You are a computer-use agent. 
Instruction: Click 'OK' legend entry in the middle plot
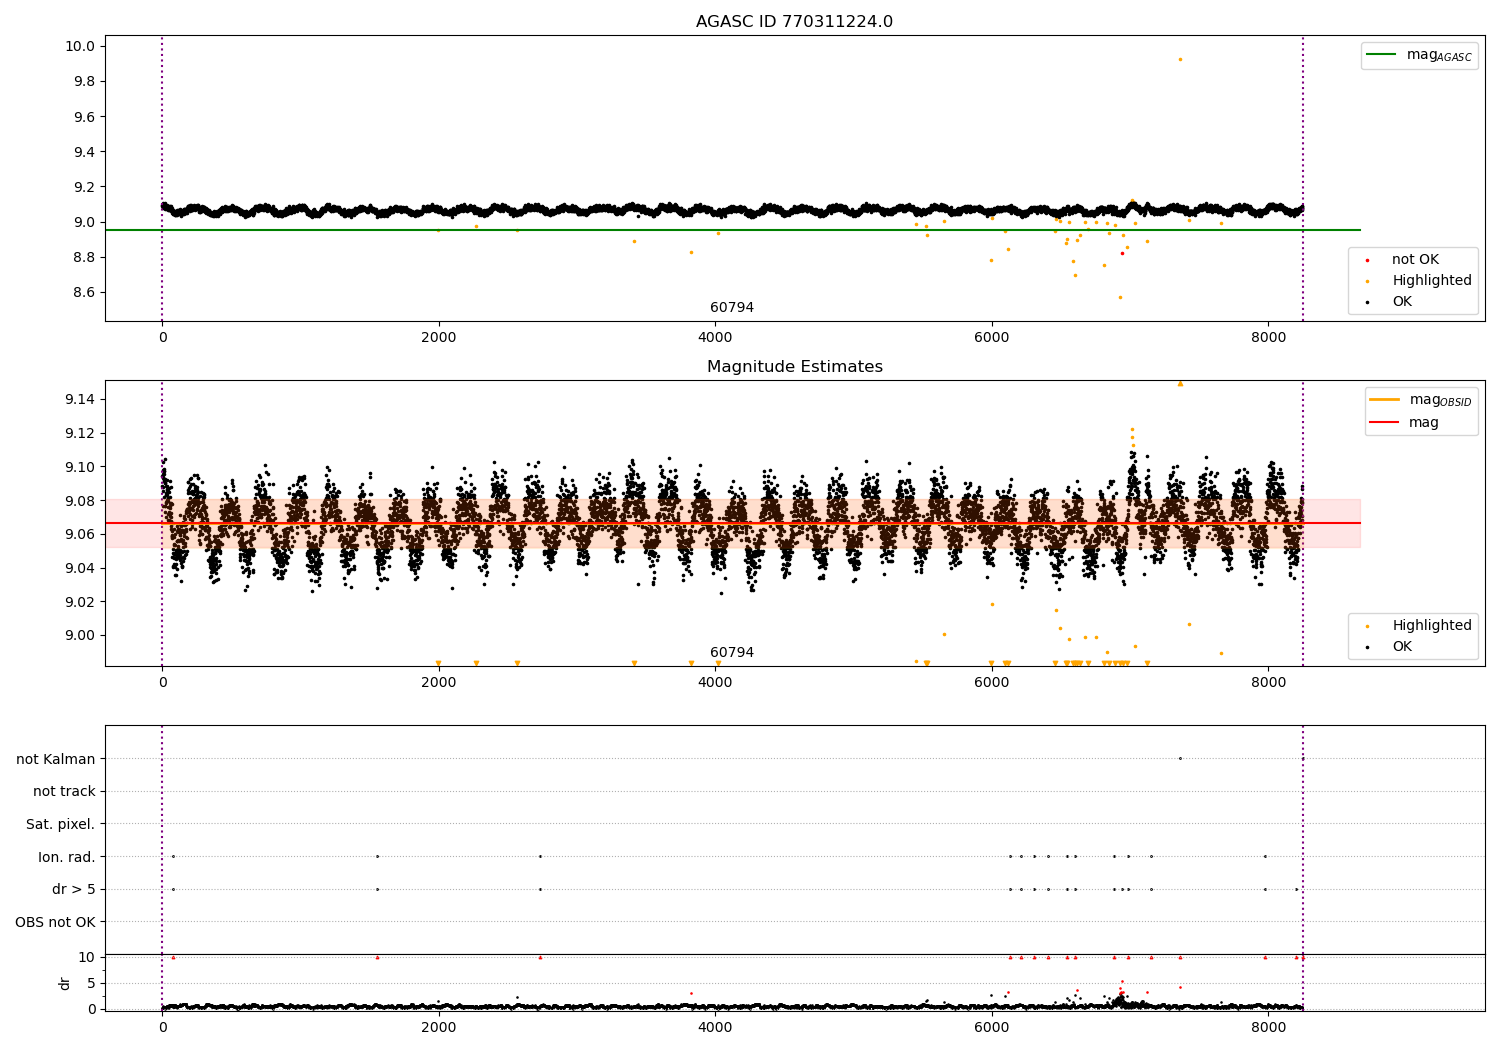(x=1402, y=647)
